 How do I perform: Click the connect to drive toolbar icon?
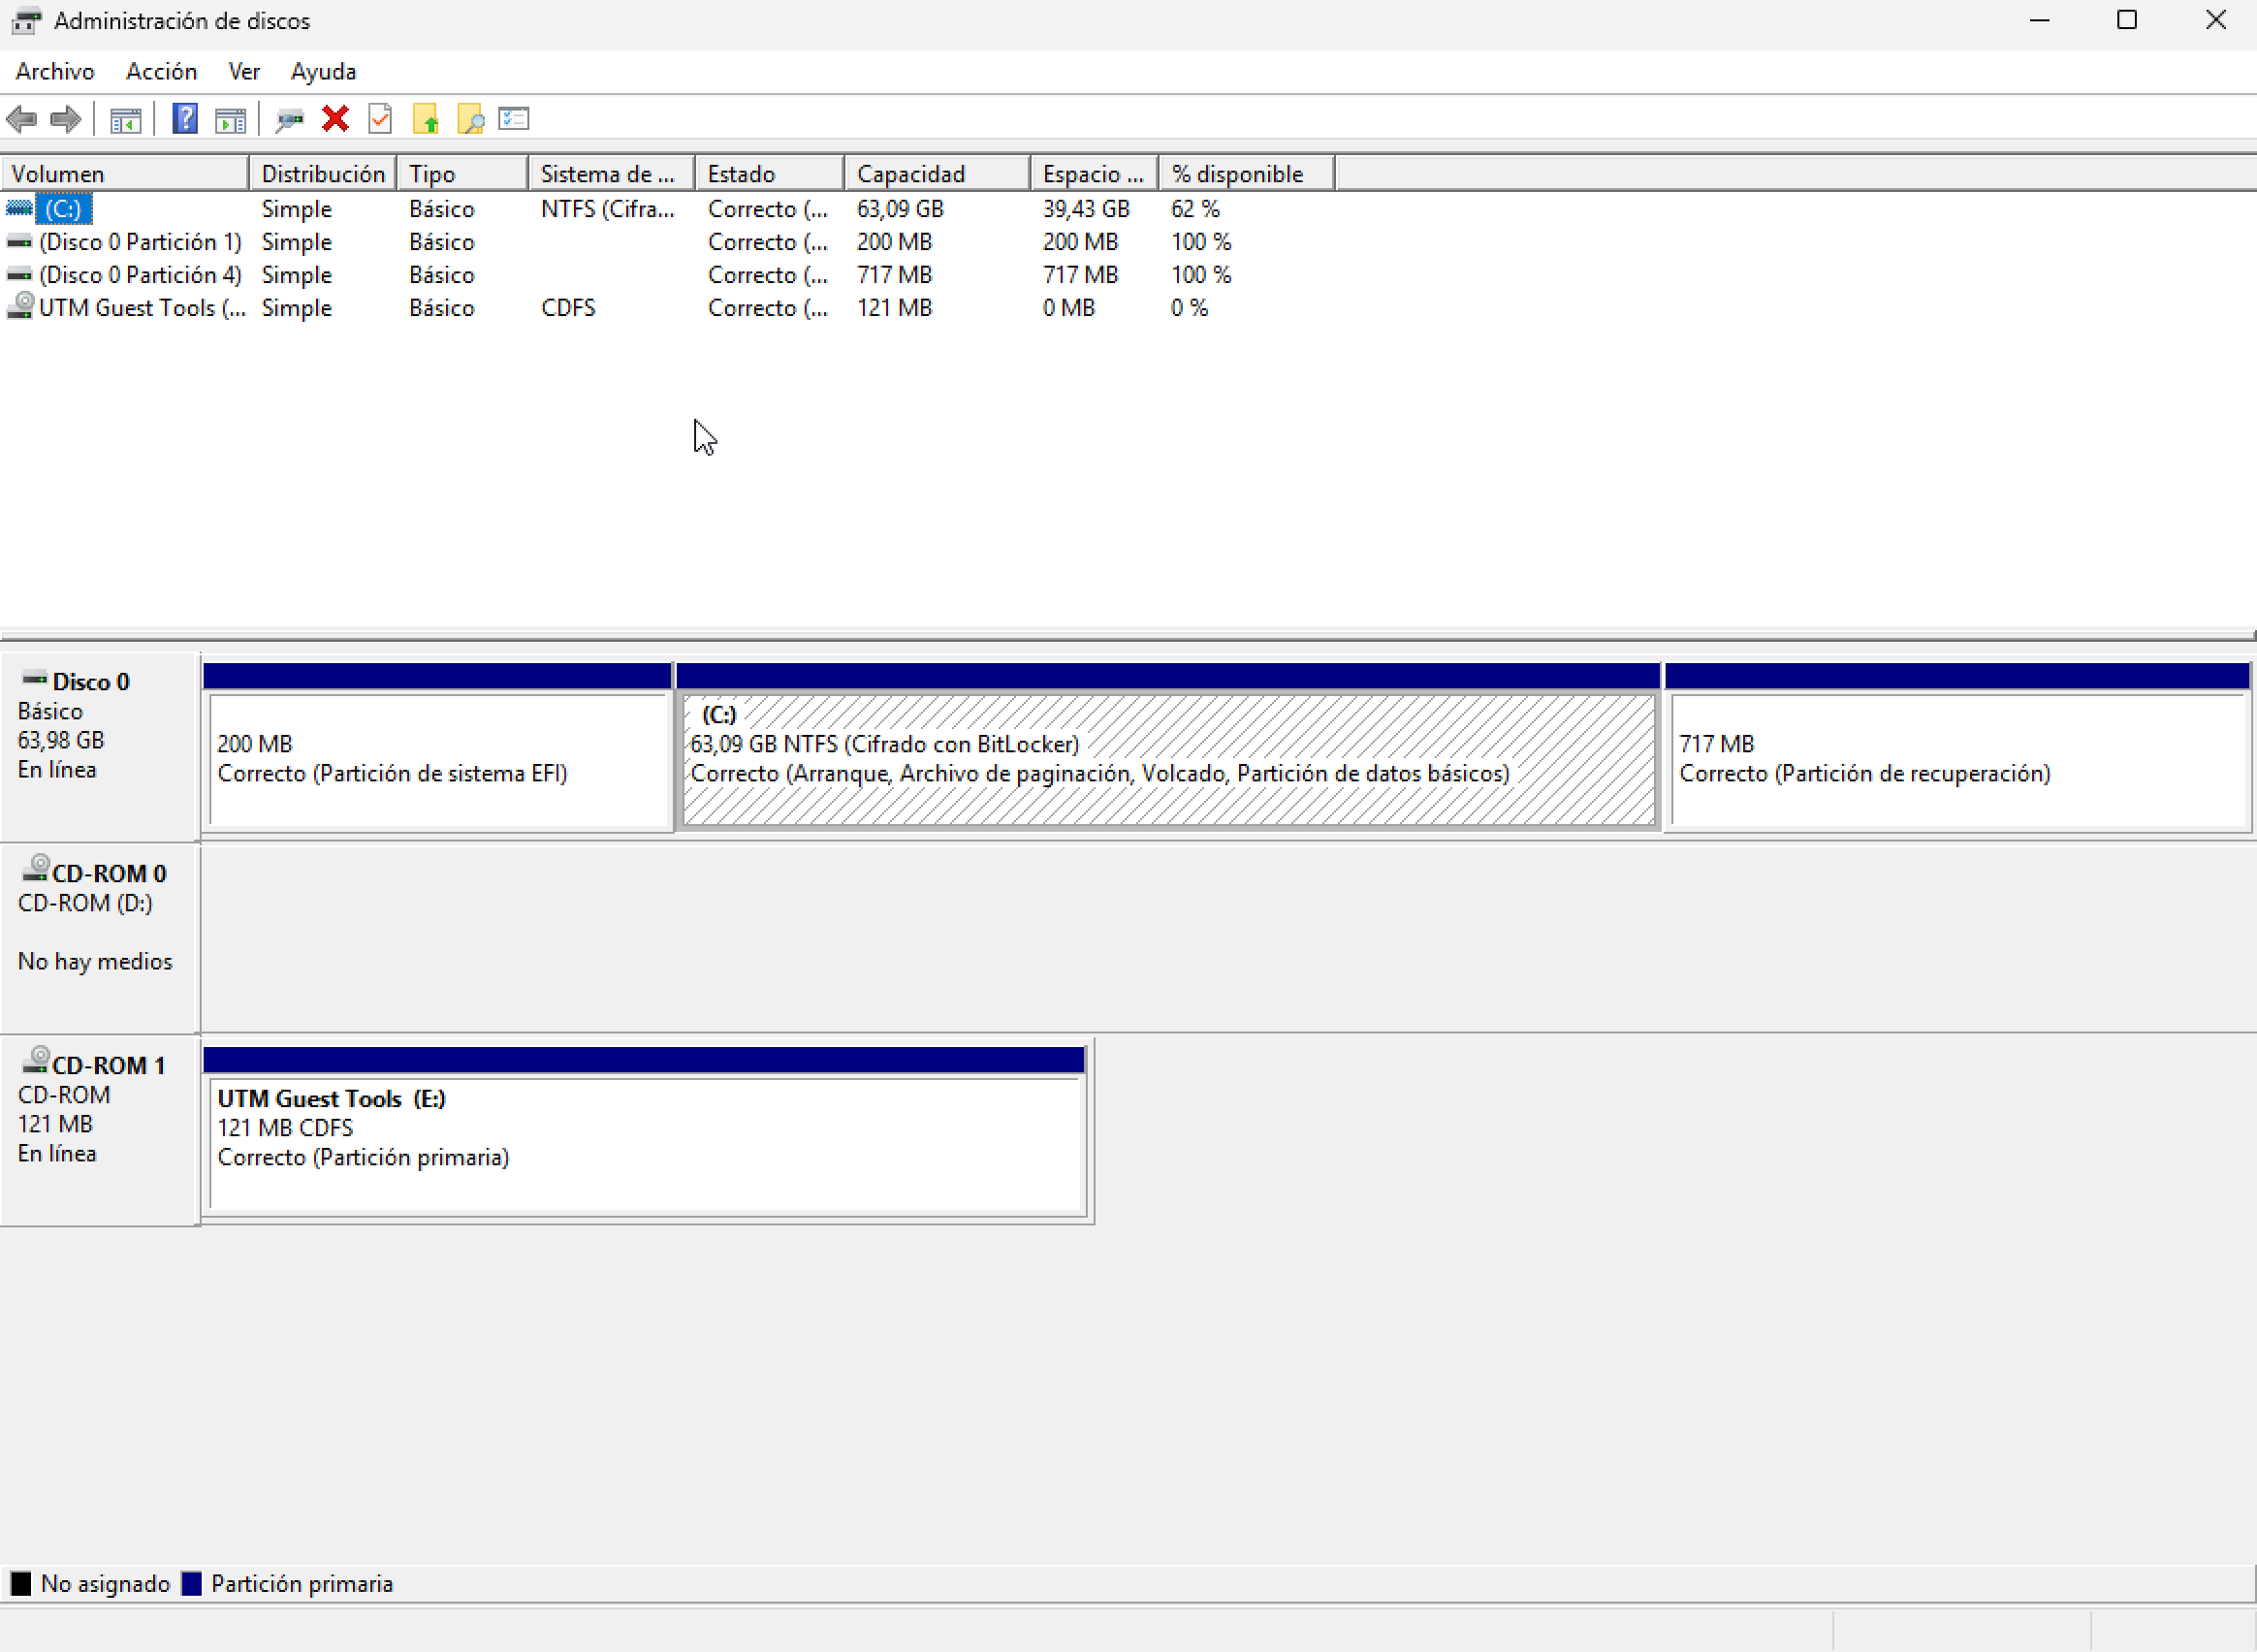click(x=290, y=120)
